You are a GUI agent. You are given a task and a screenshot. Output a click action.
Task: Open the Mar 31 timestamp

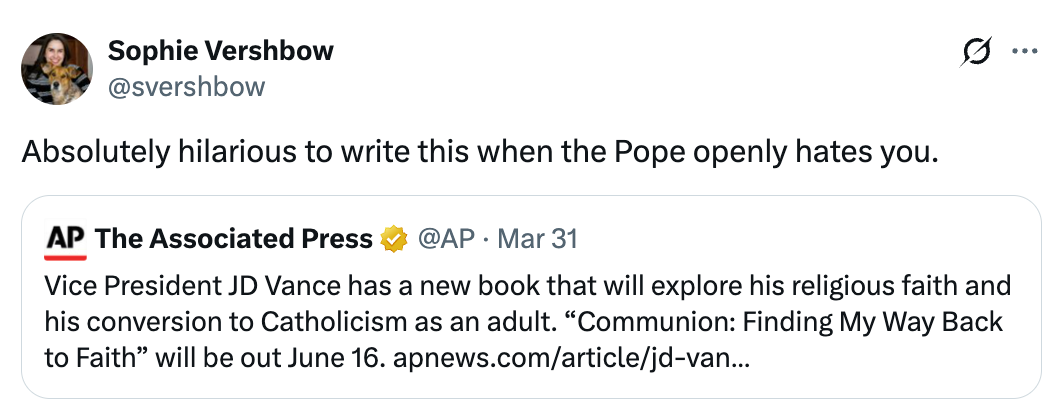(537, 239)
